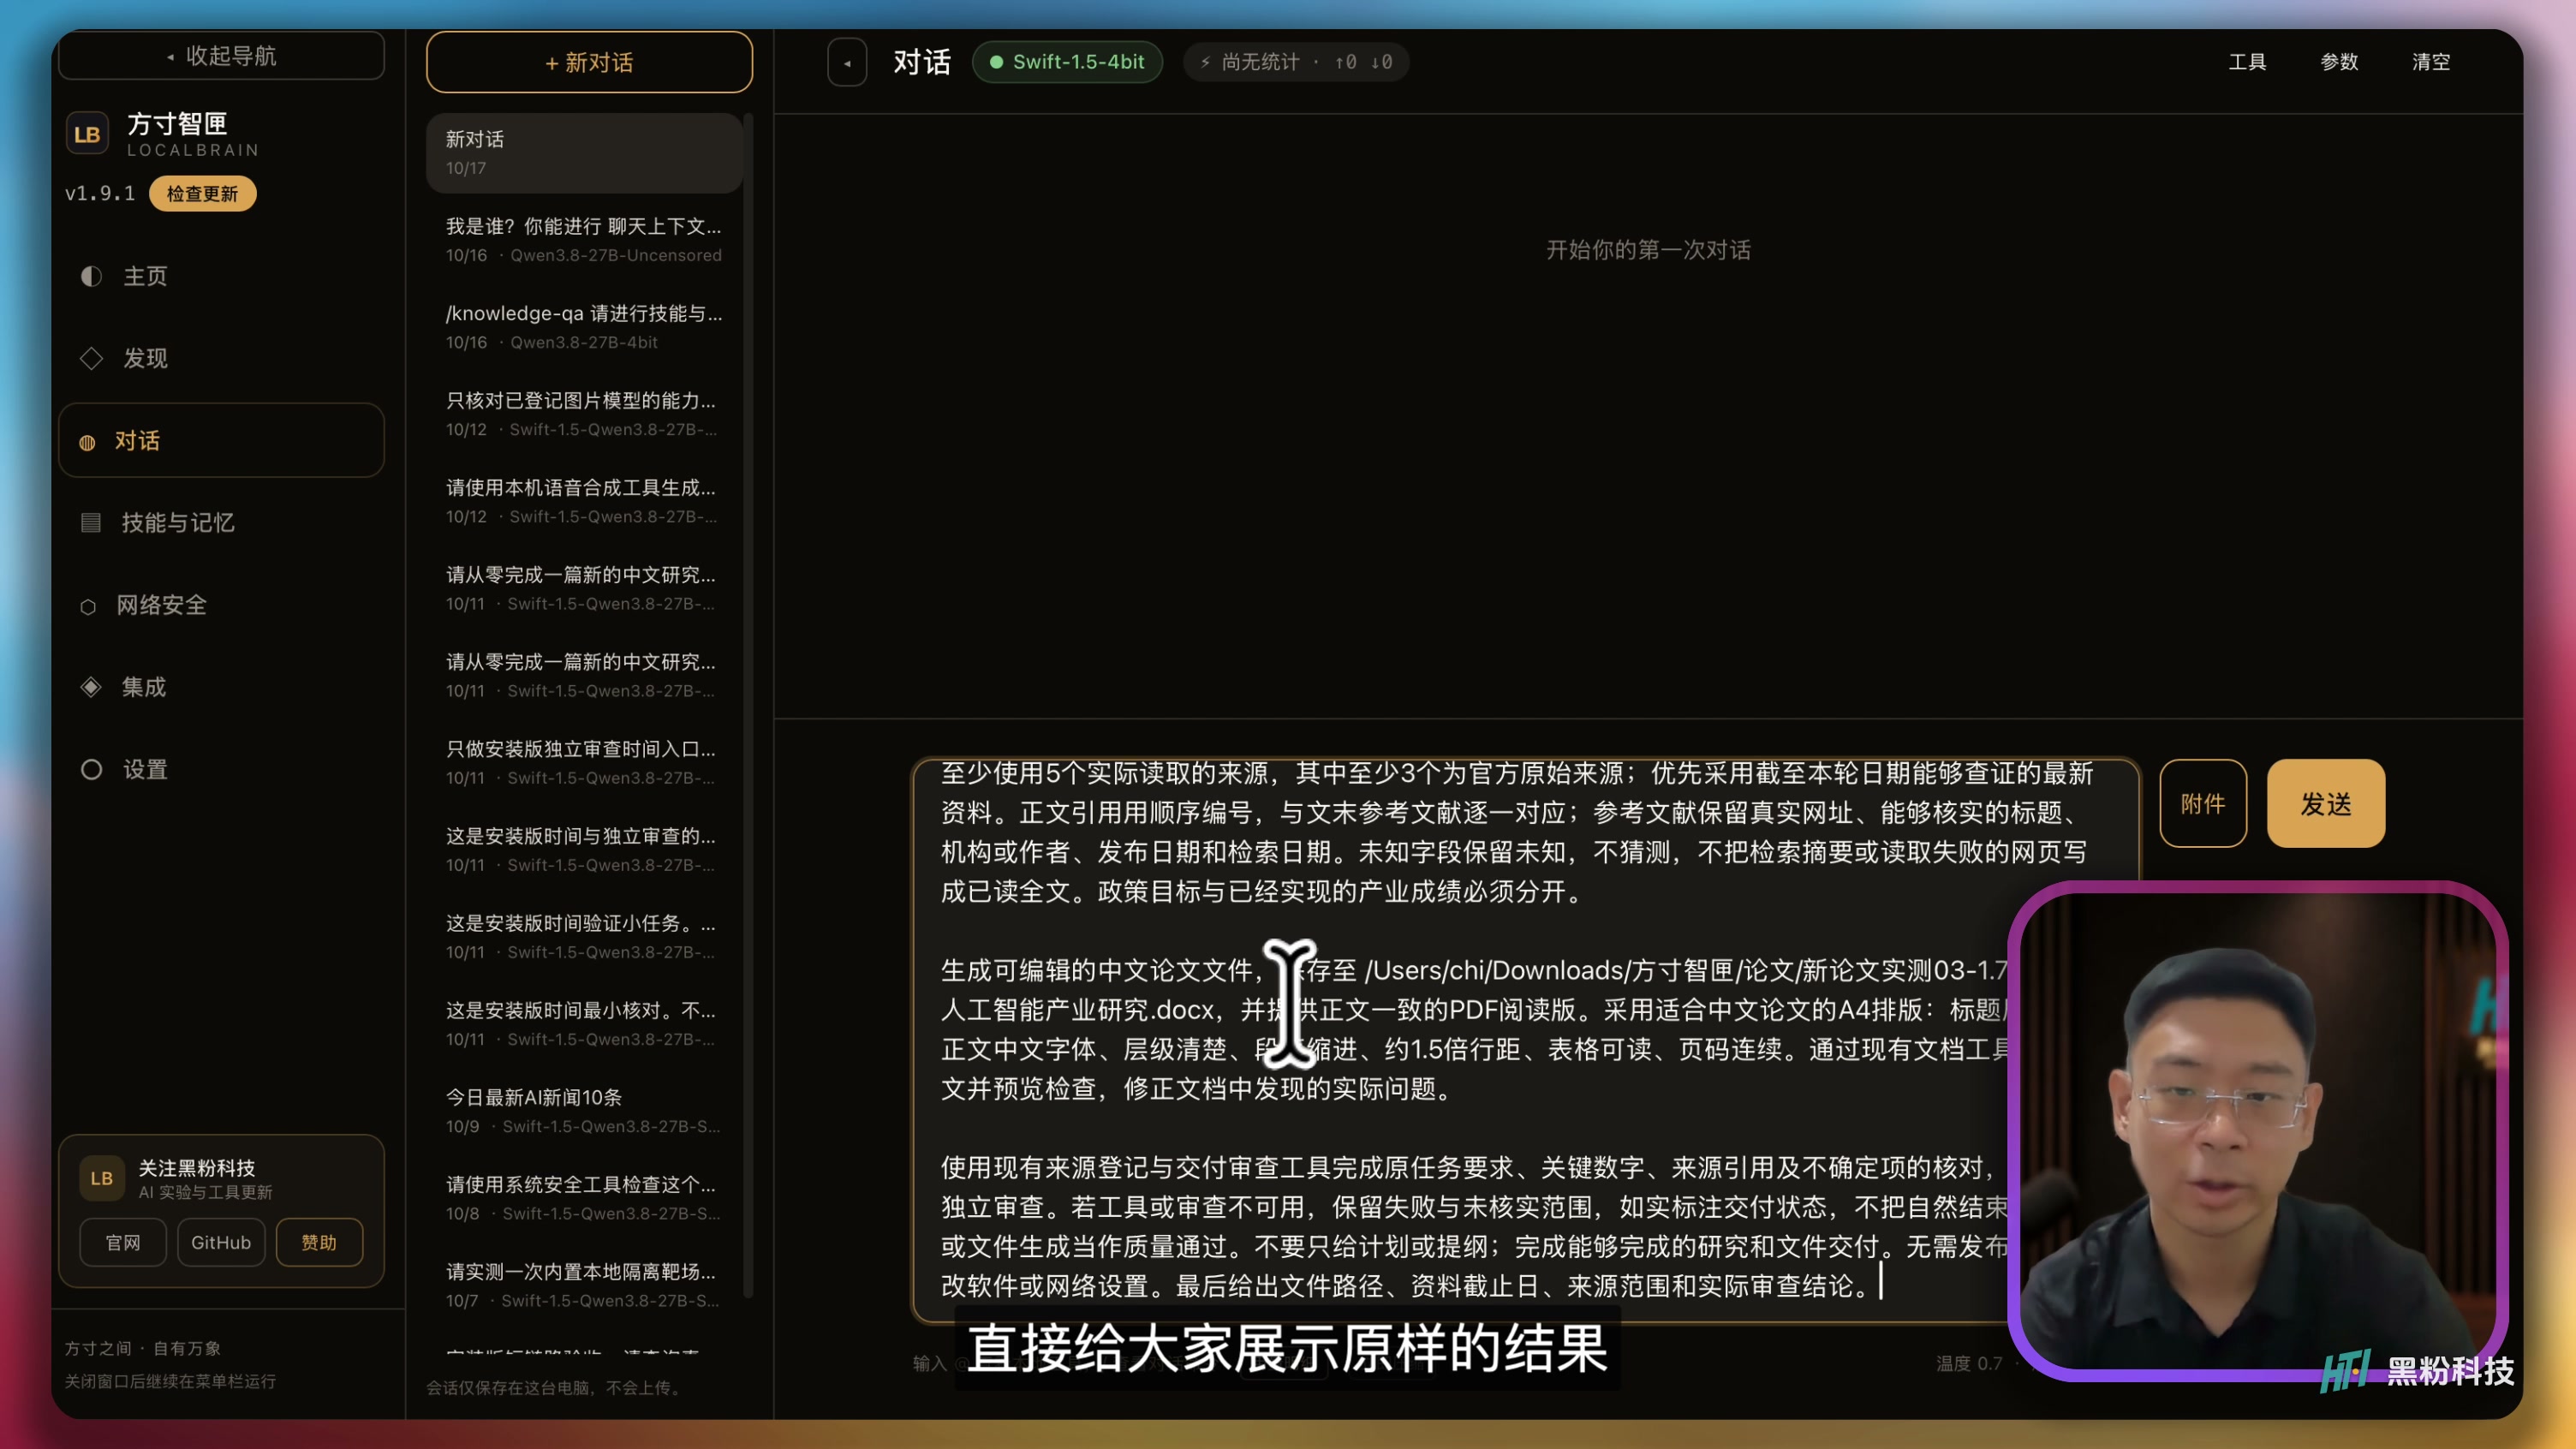
Task: Open the GitHub link button
Action: pos(221,1242)
